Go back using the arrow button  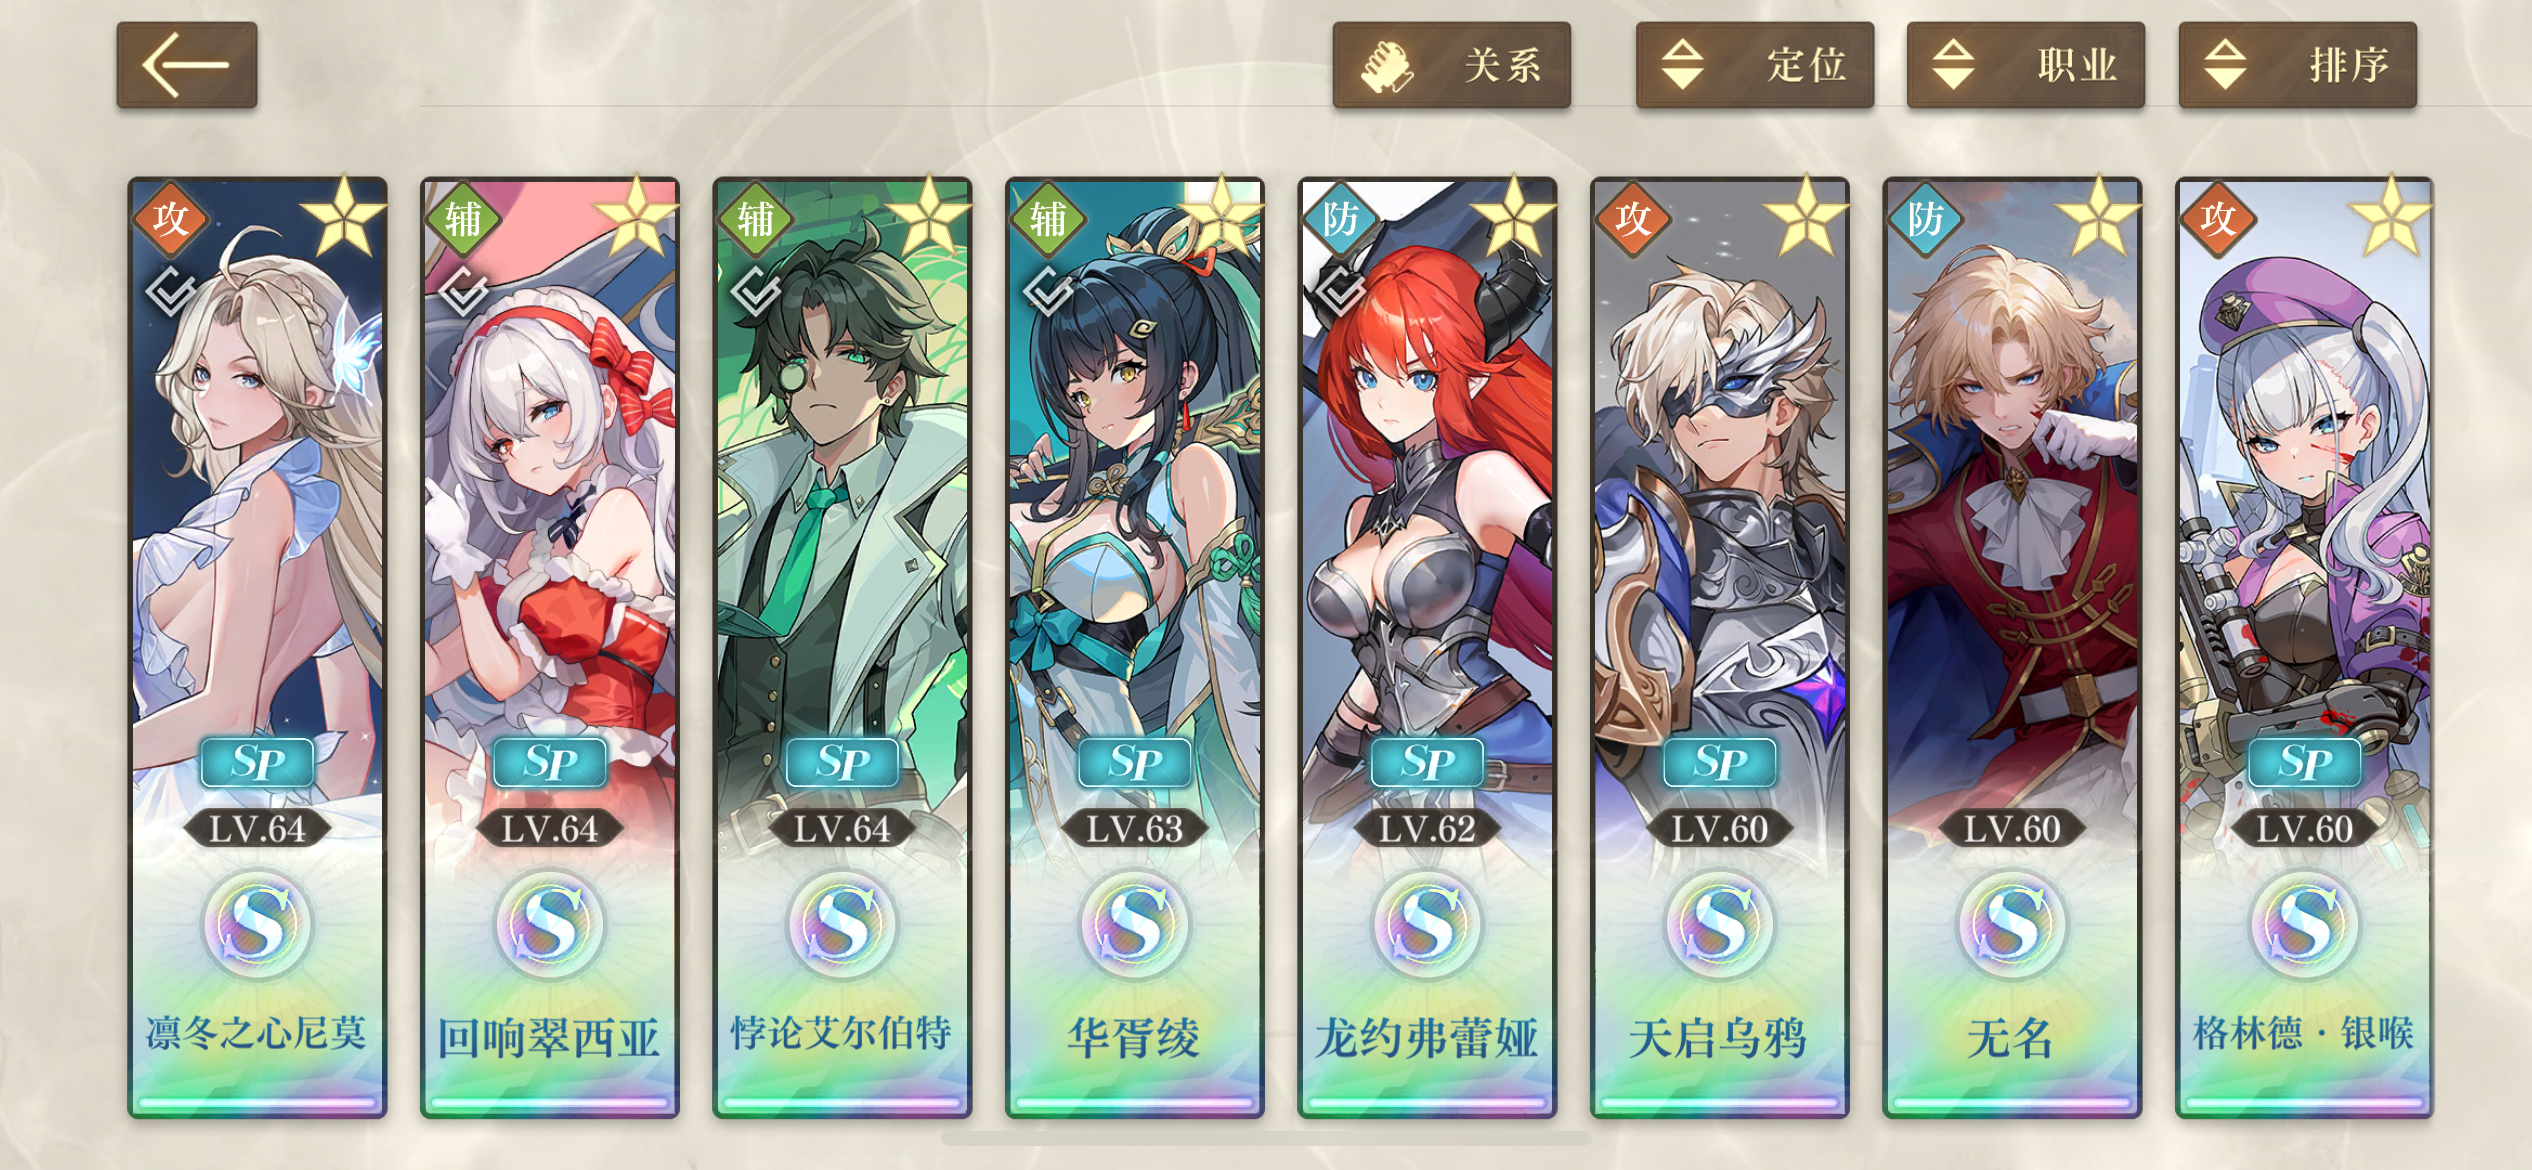(187, 65)
